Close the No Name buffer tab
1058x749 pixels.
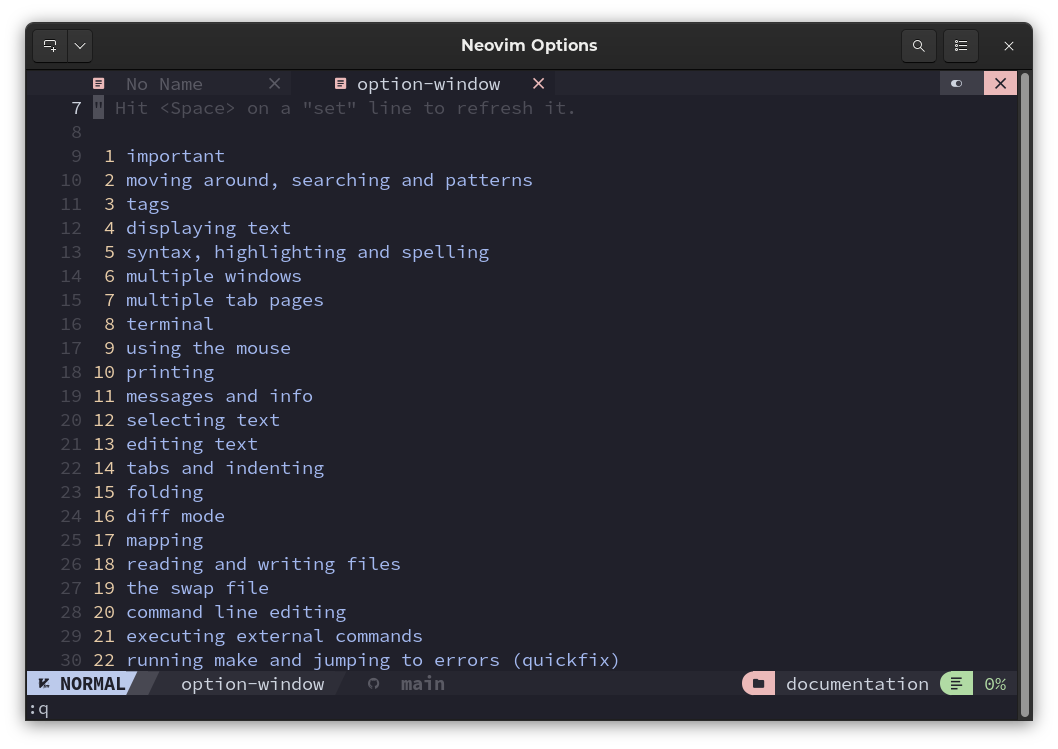point(274,83)
